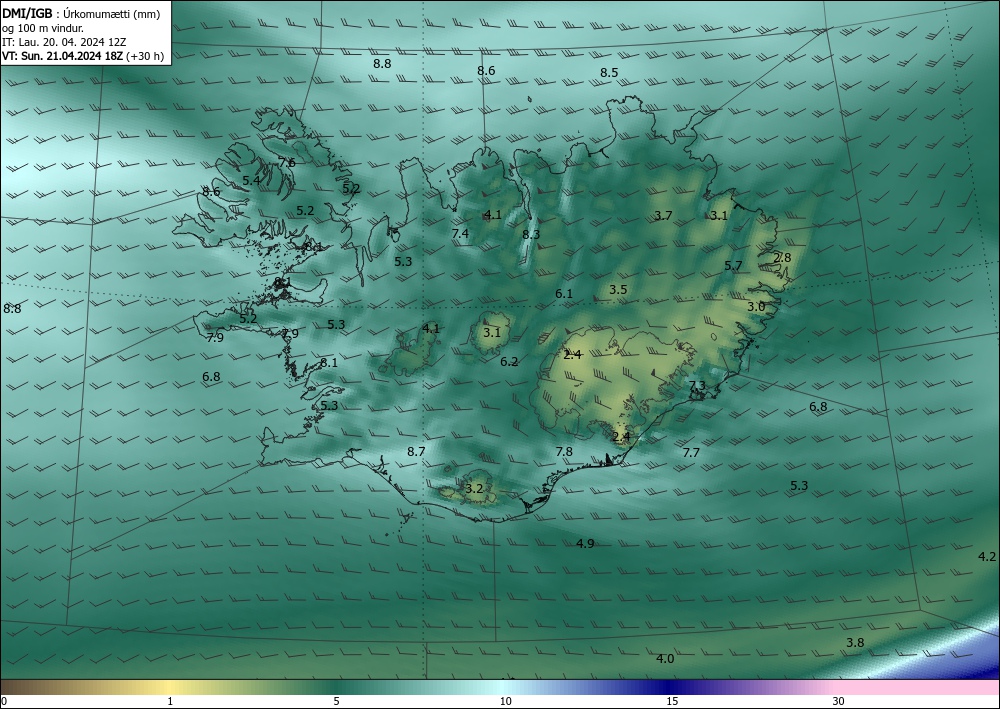Select the 8.7 value in south Iceland
Viewport: 1000px width, 709px height.
(416, 451)
